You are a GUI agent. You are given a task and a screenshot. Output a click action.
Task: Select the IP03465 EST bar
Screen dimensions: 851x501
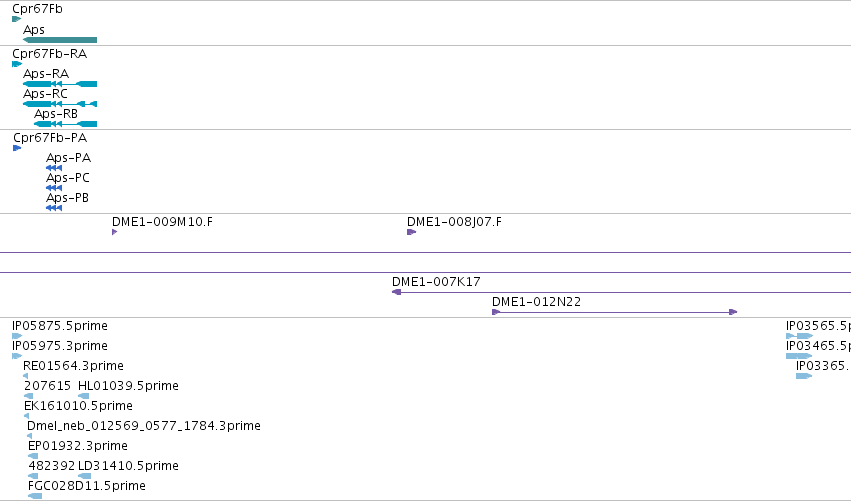(799, 356)
